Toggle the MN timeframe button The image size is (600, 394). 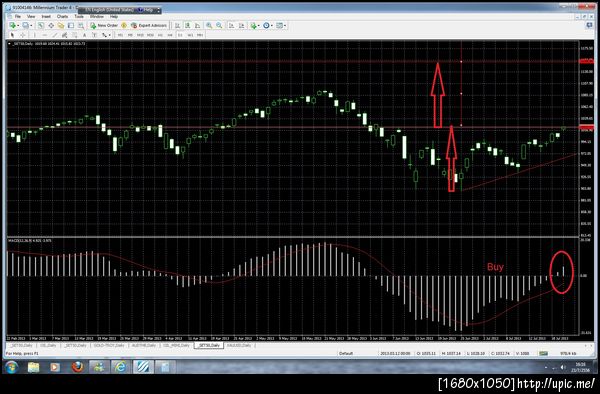200,35
